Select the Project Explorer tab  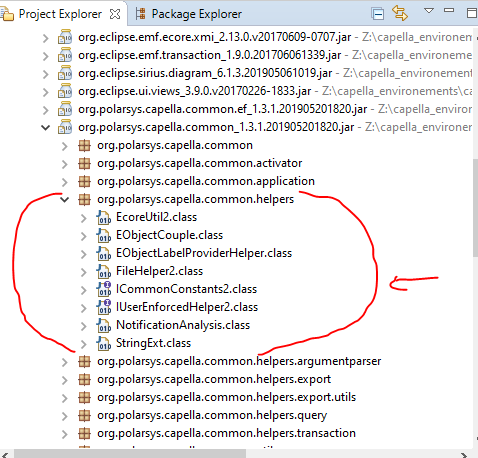[x=60, y=14]
